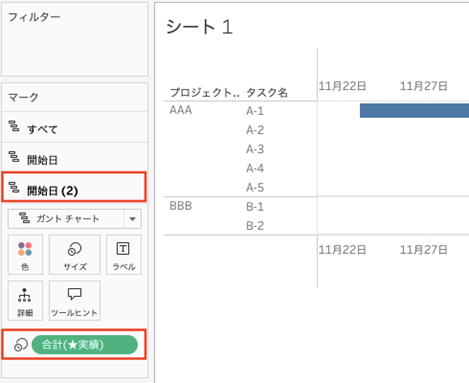
Task: Click the シート 1 sheet title
Action: [199, 27]
